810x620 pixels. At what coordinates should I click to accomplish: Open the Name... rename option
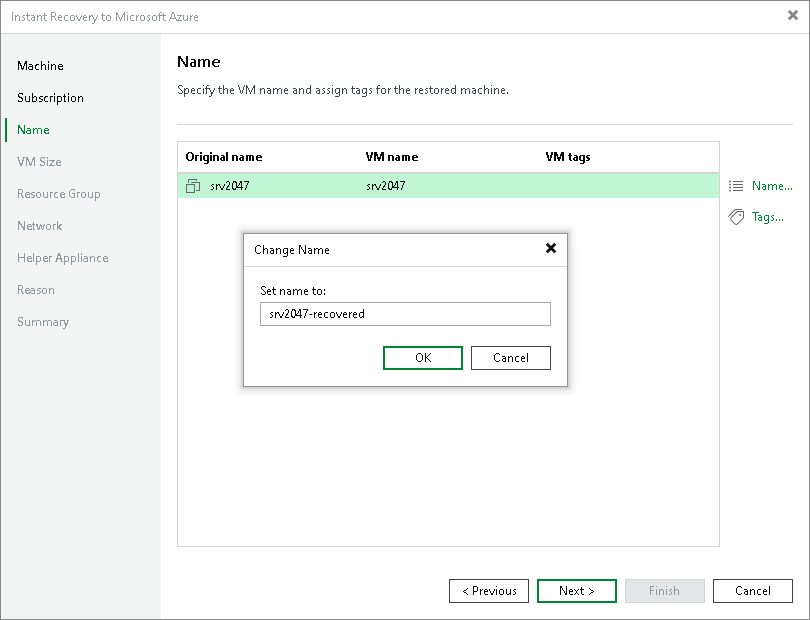(x=772, y=186)
